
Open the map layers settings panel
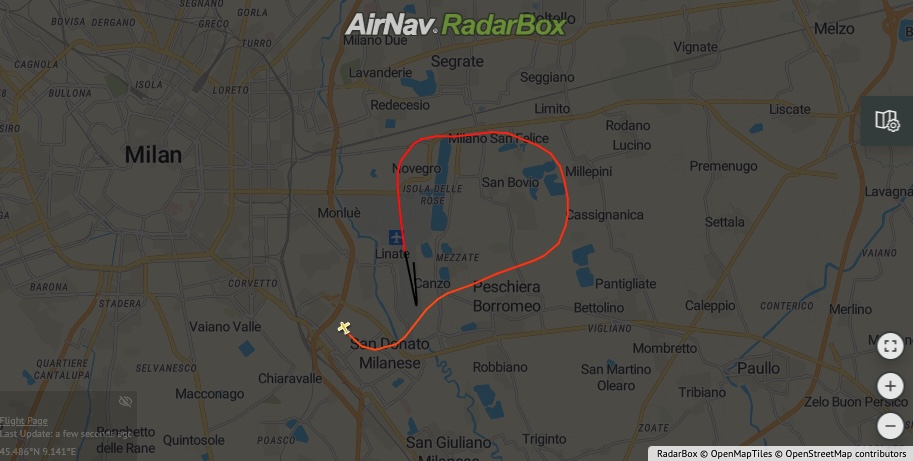tap(887, 120)
